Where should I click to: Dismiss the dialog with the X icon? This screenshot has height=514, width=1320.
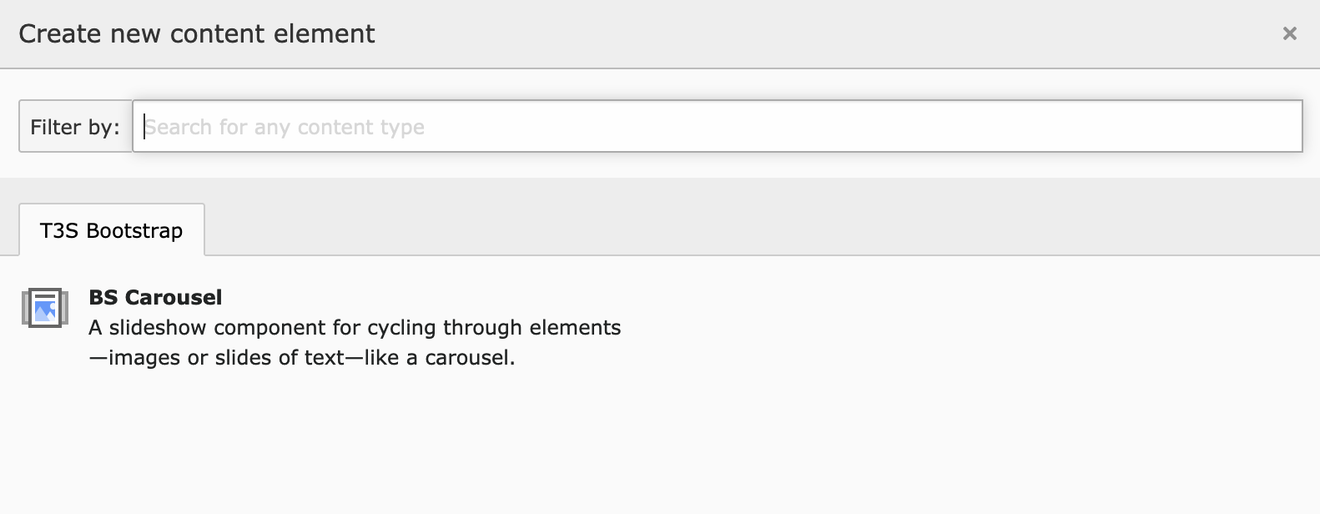[x=1289, y=34]
